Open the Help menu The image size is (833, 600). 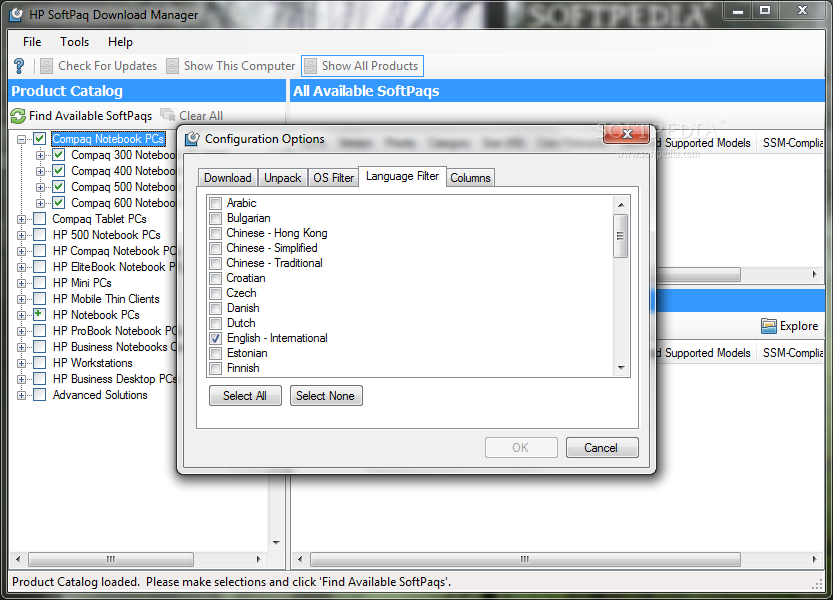coord(120,41)
